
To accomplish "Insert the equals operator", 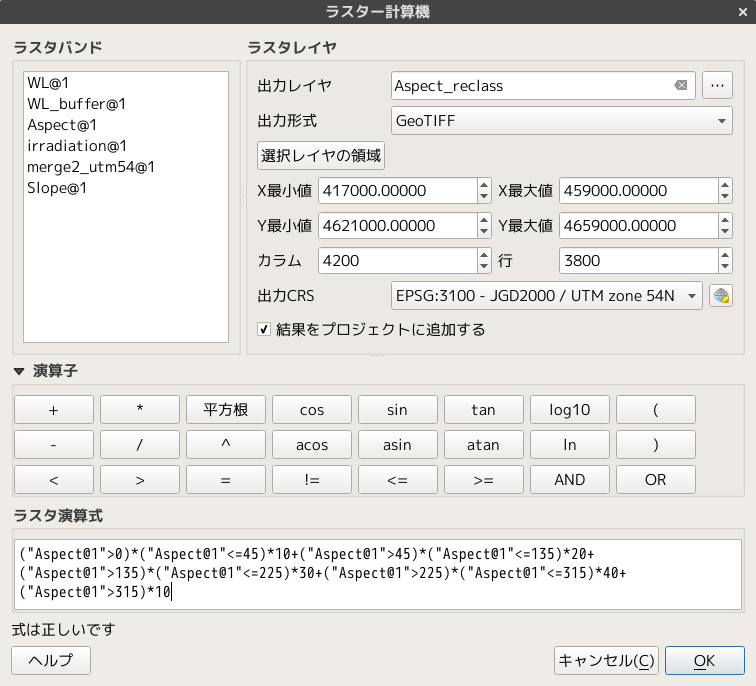I will (226, 480).
